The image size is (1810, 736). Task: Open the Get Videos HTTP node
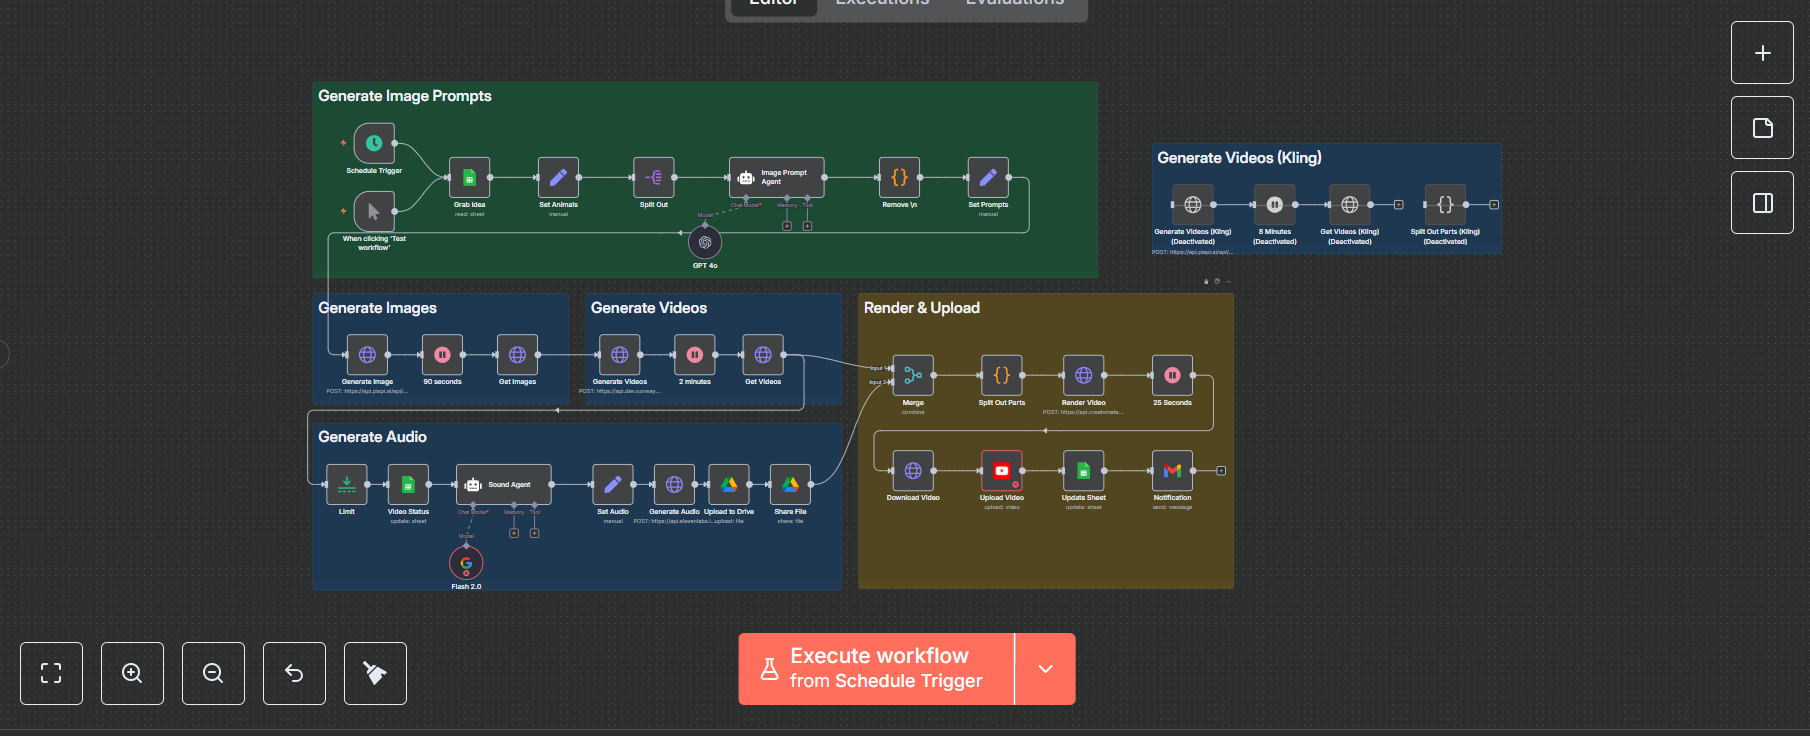(763, 354)
